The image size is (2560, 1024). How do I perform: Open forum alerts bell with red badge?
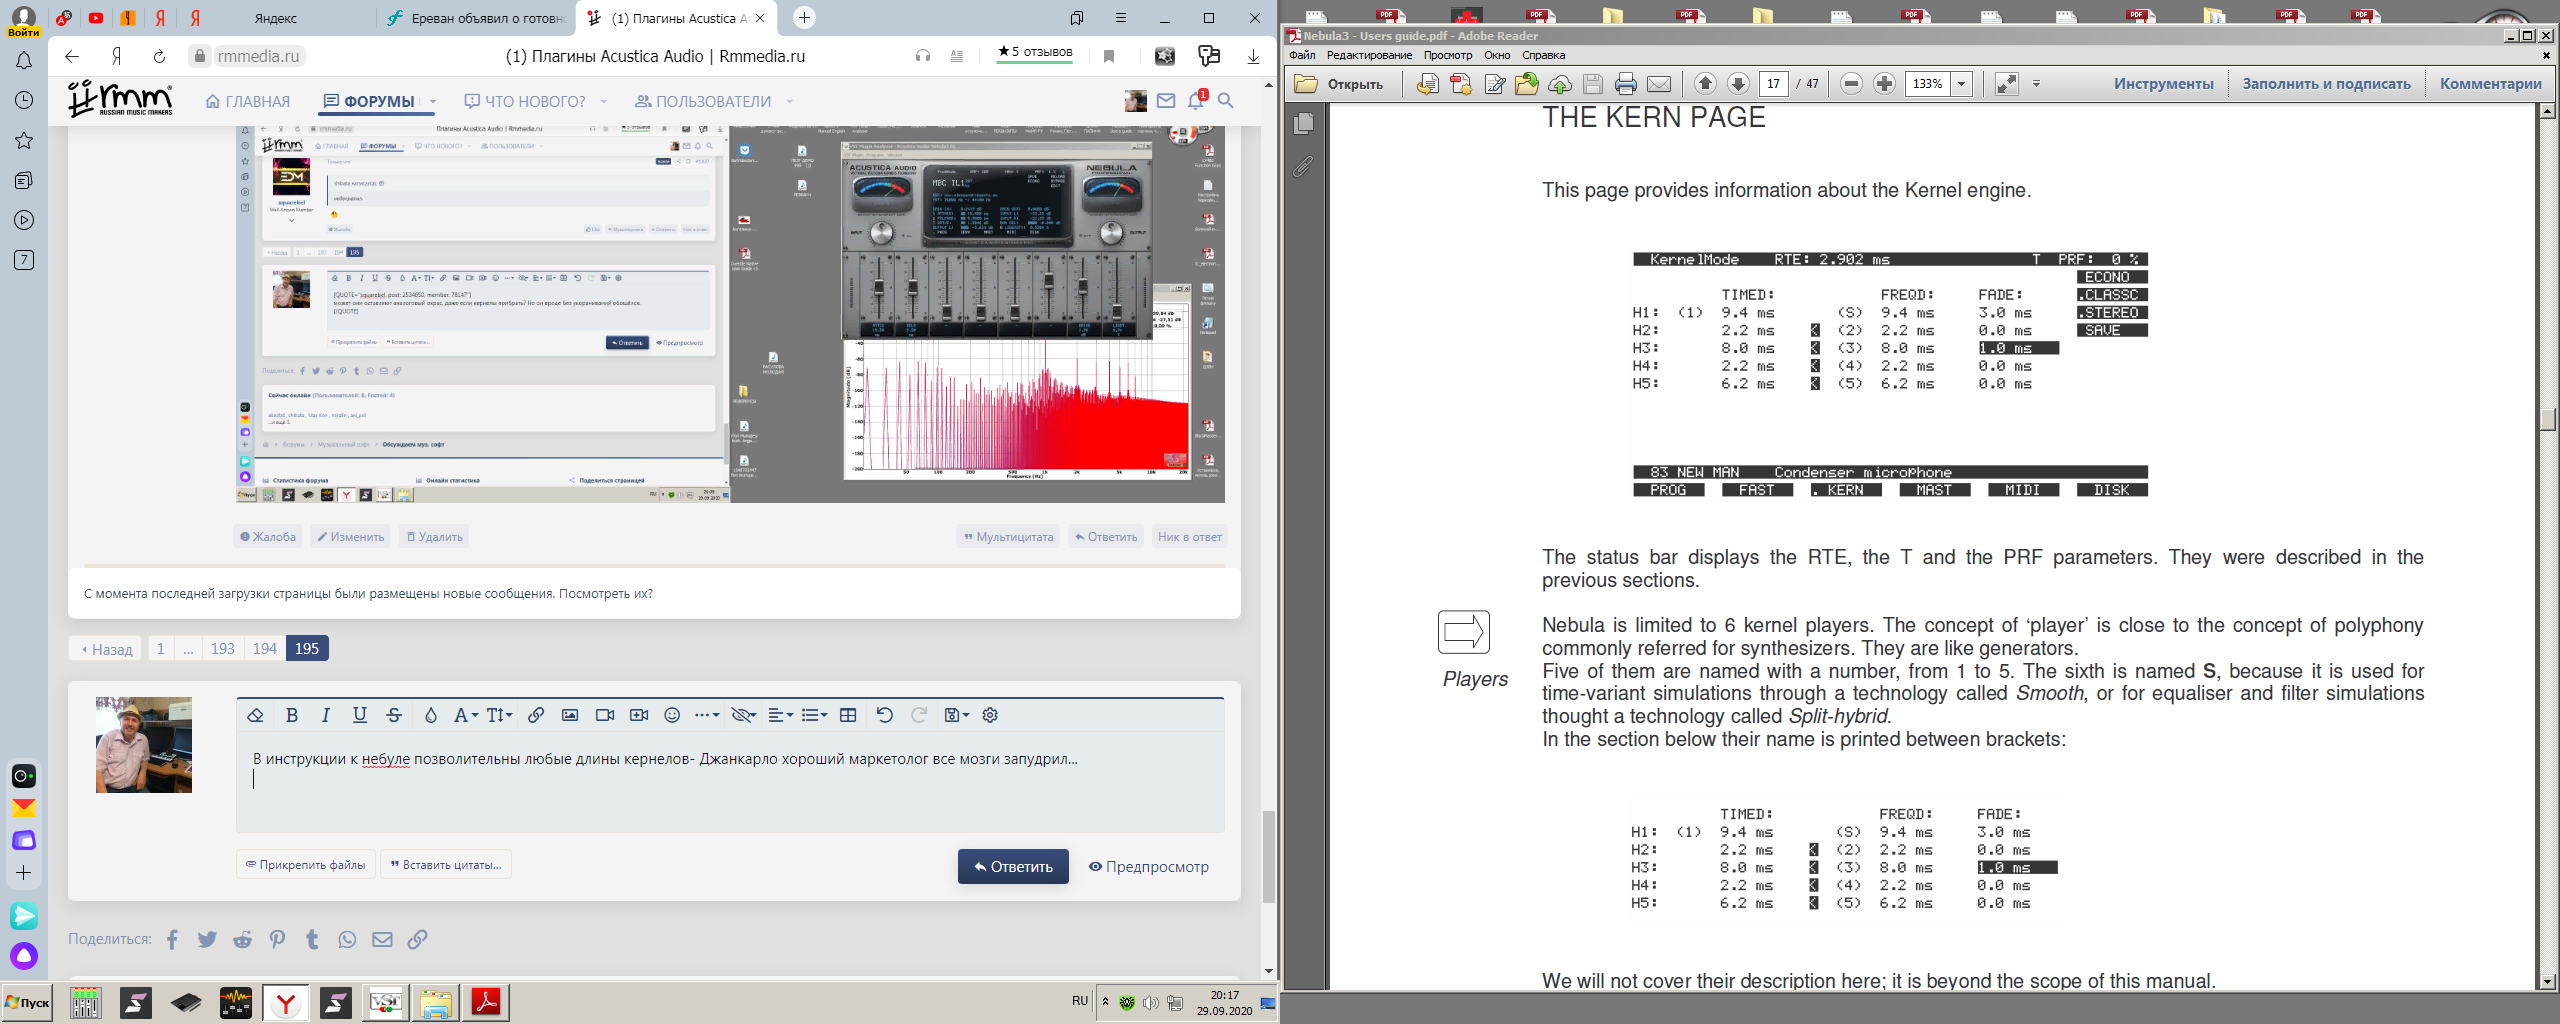(x=1196, y=101)
